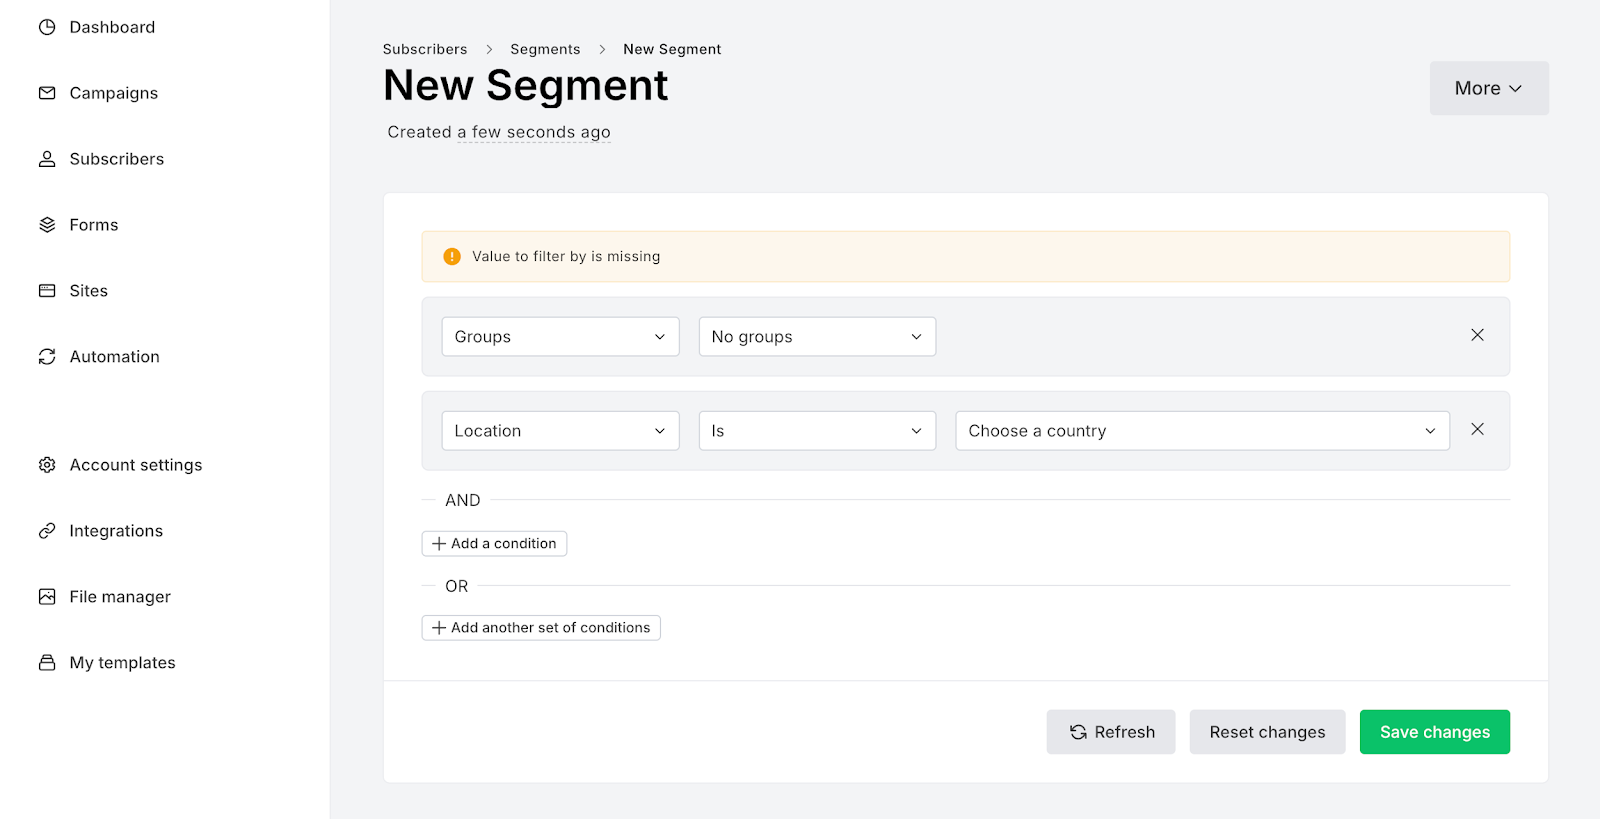Open the Location filter type dropdown
Image resolution: width=1600 pixels, height=819 pixels.
561,431
